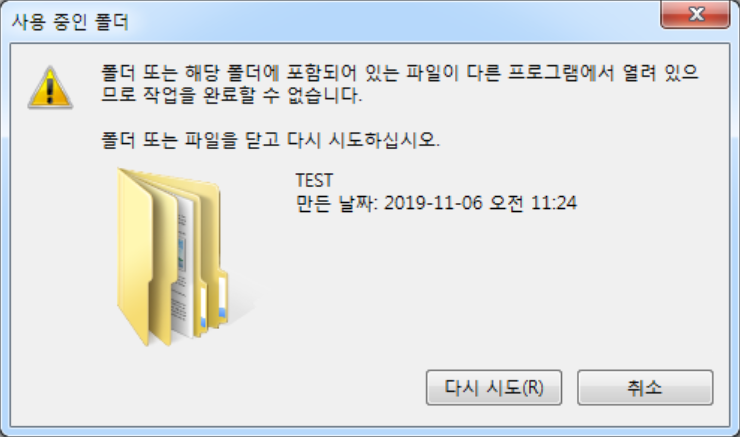
Task: Select the TEST folder name label
Action: click(x=314, y=180)
